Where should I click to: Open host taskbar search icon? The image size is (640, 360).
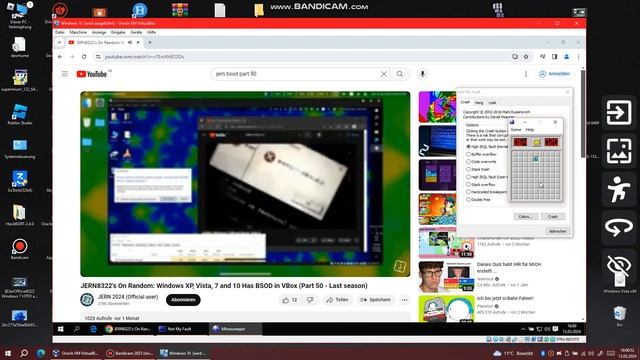(x=24, y=353)
